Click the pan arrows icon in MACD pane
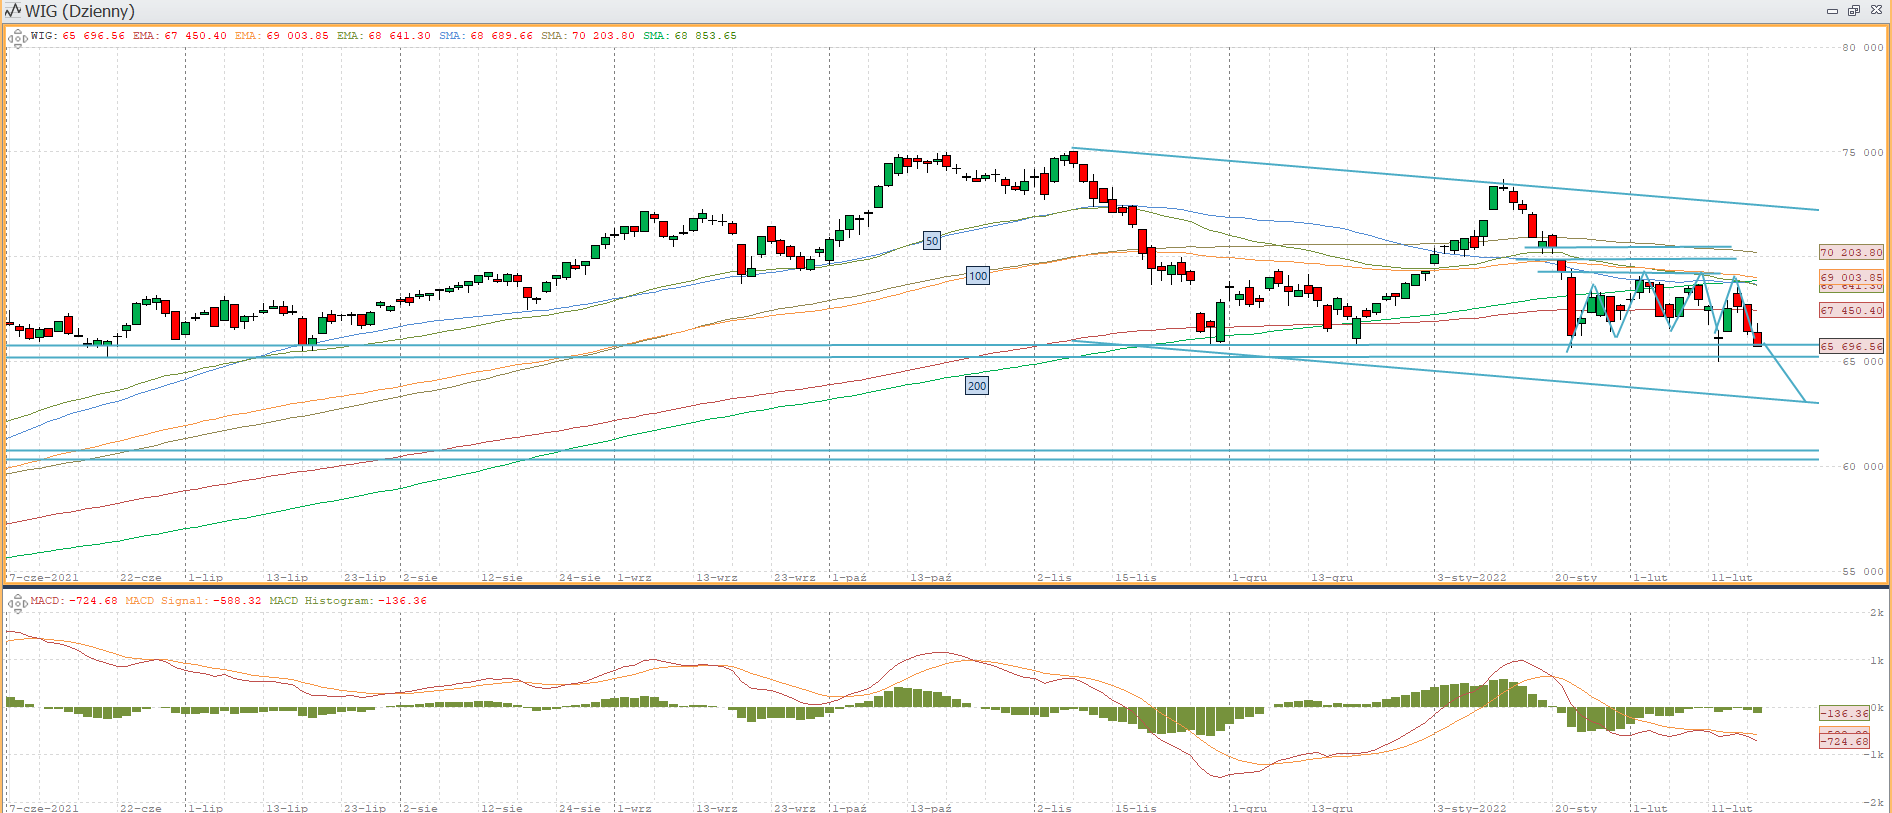 tap(17, 603)
